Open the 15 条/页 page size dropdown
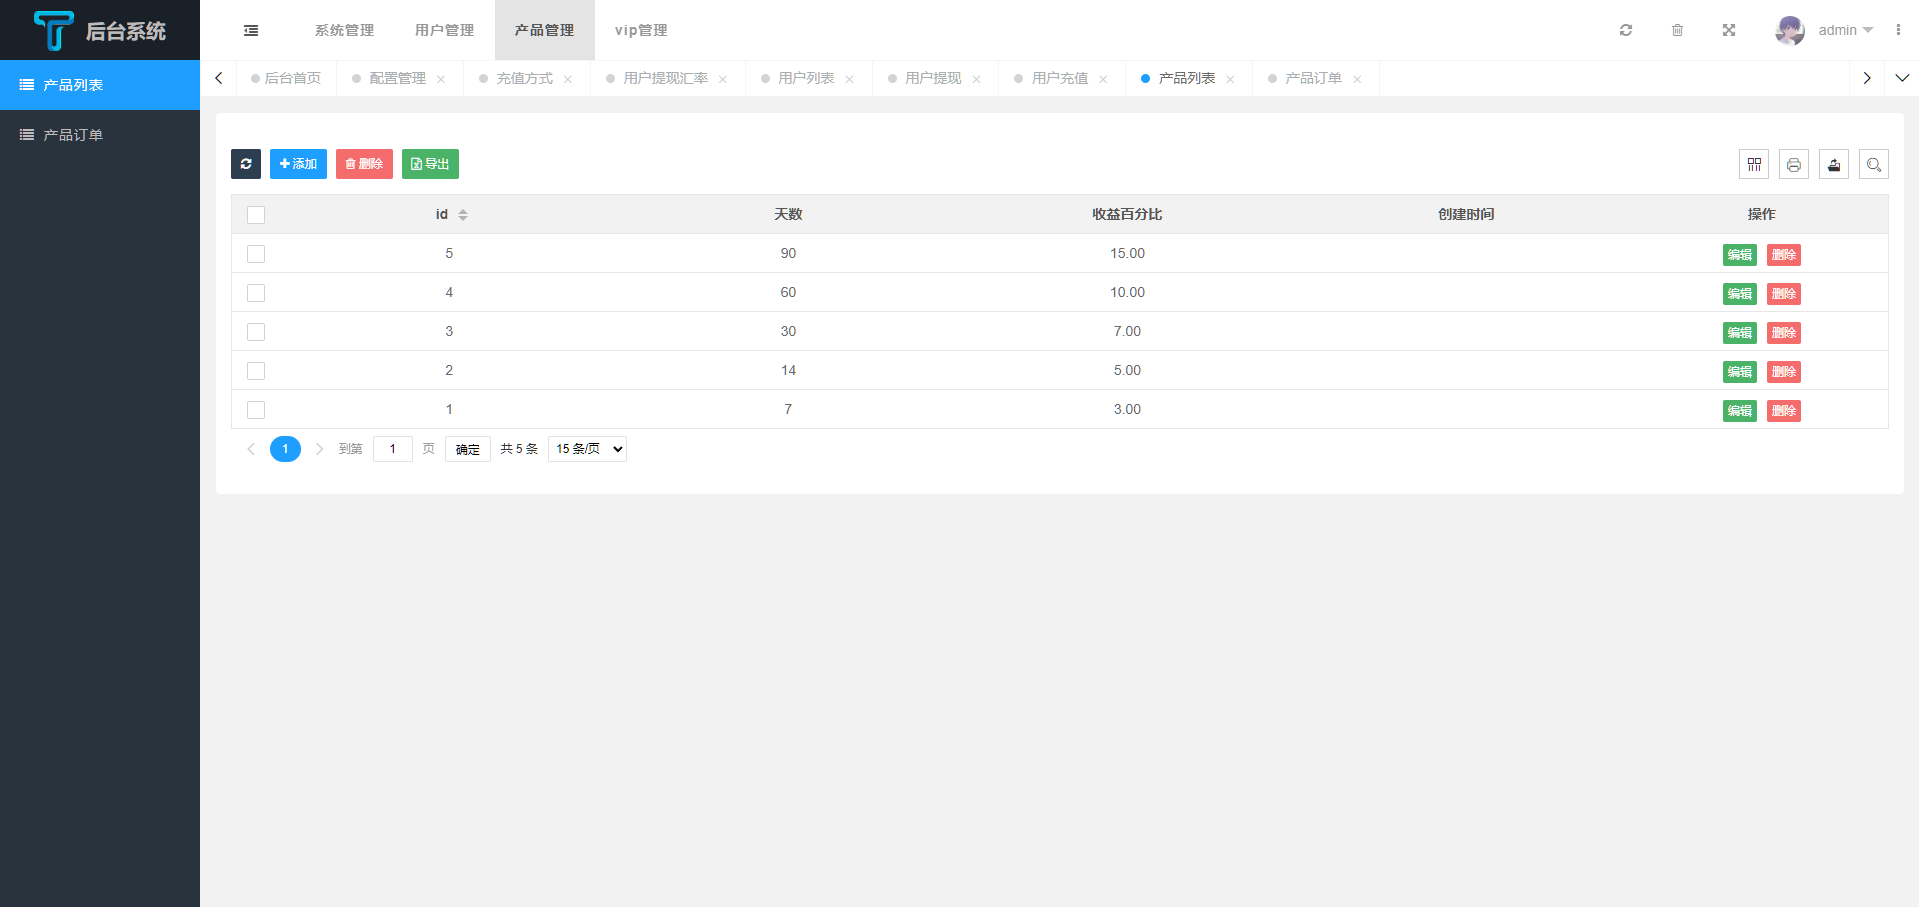This screenshot has width=1919, height=907. 588,449
